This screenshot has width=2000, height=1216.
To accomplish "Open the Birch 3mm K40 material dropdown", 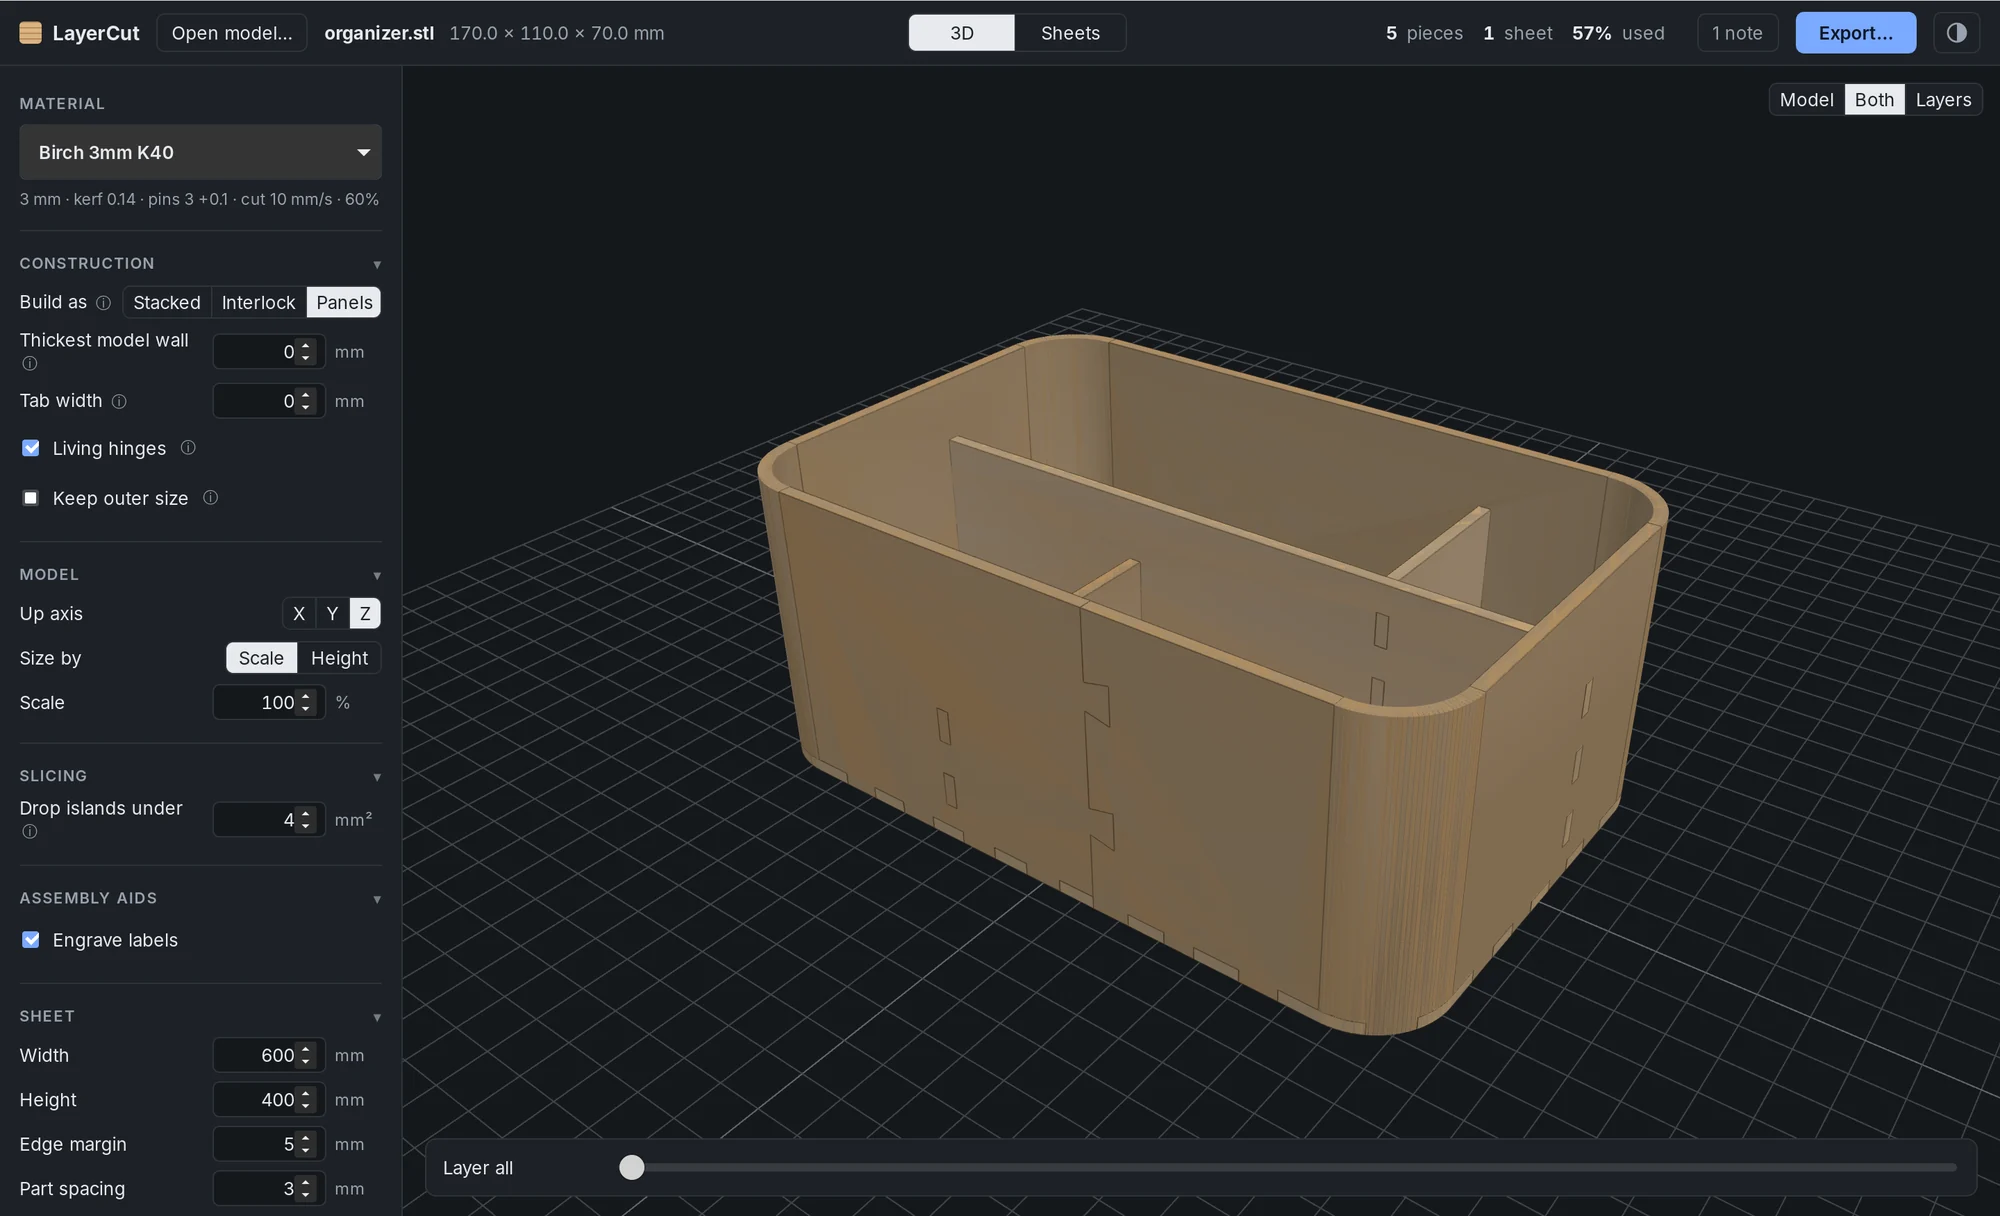I will [x=200, y=152].
